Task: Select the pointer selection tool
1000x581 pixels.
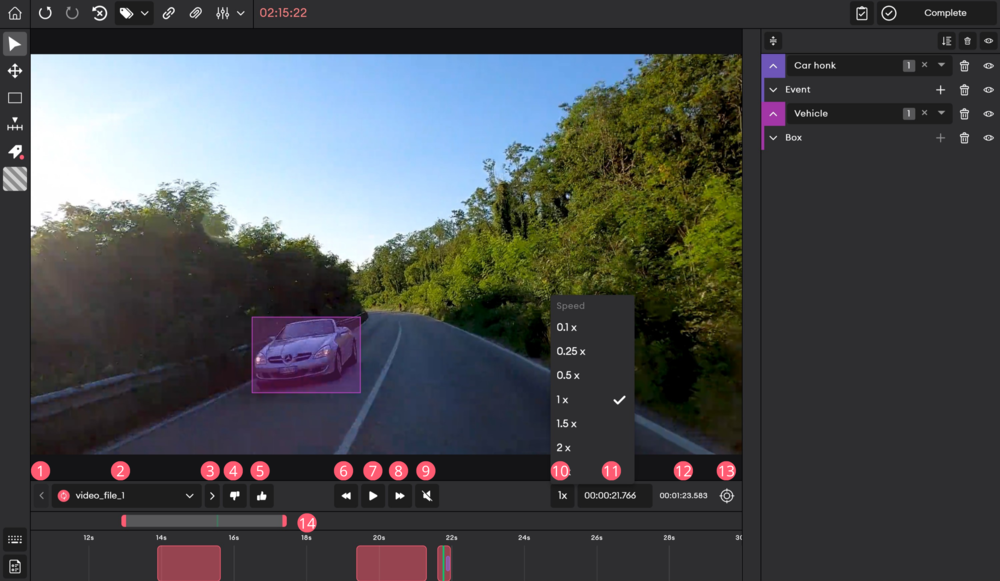Action: click(x=15, y=44)
